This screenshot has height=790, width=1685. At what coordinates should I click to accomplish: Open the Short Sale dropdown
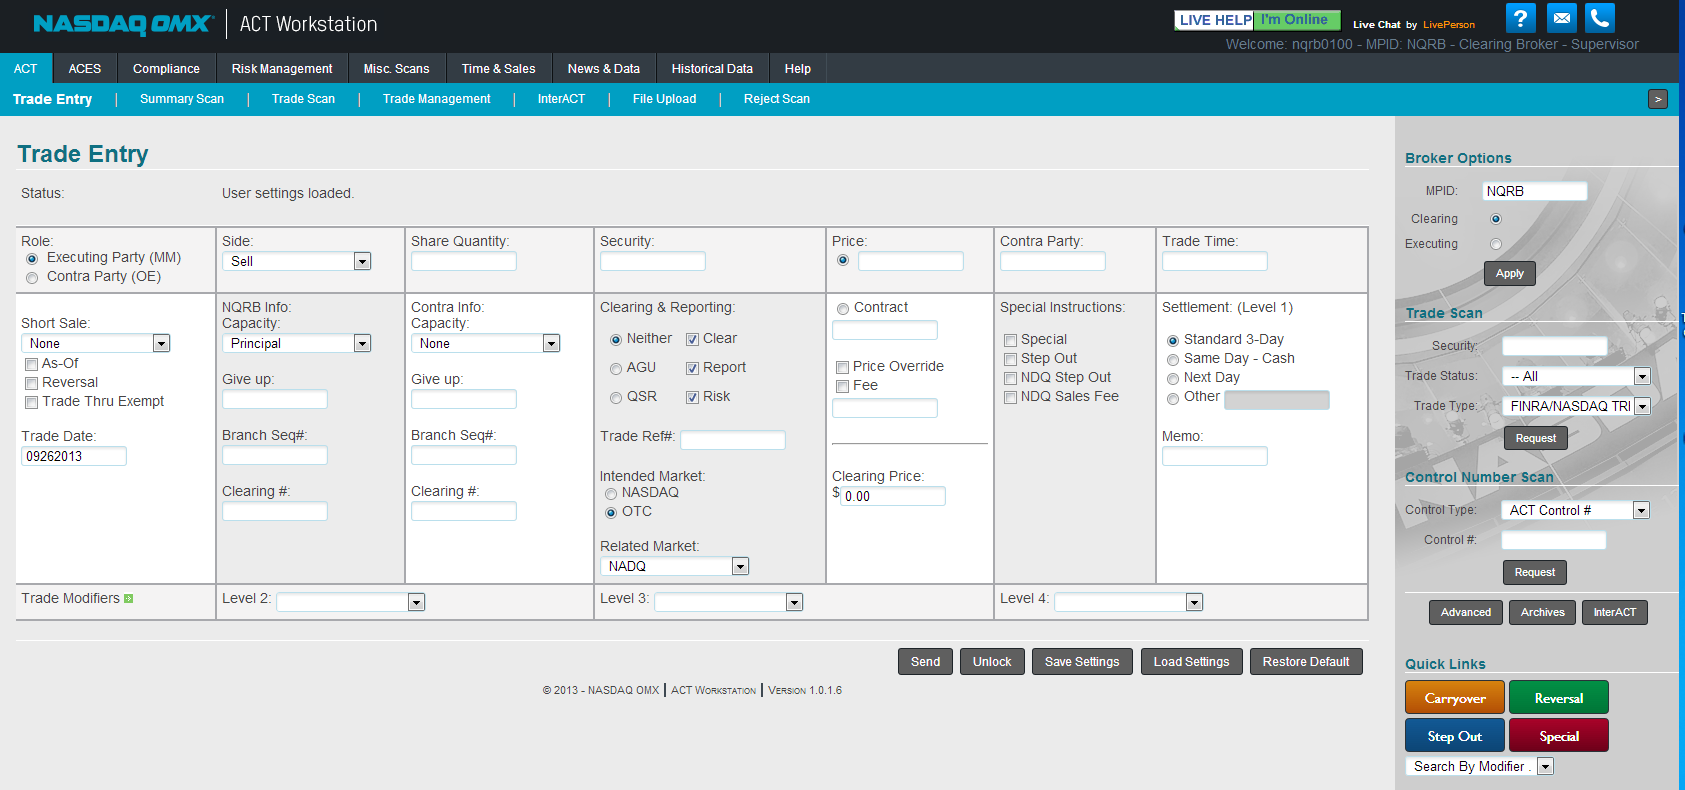coord(95,343)
